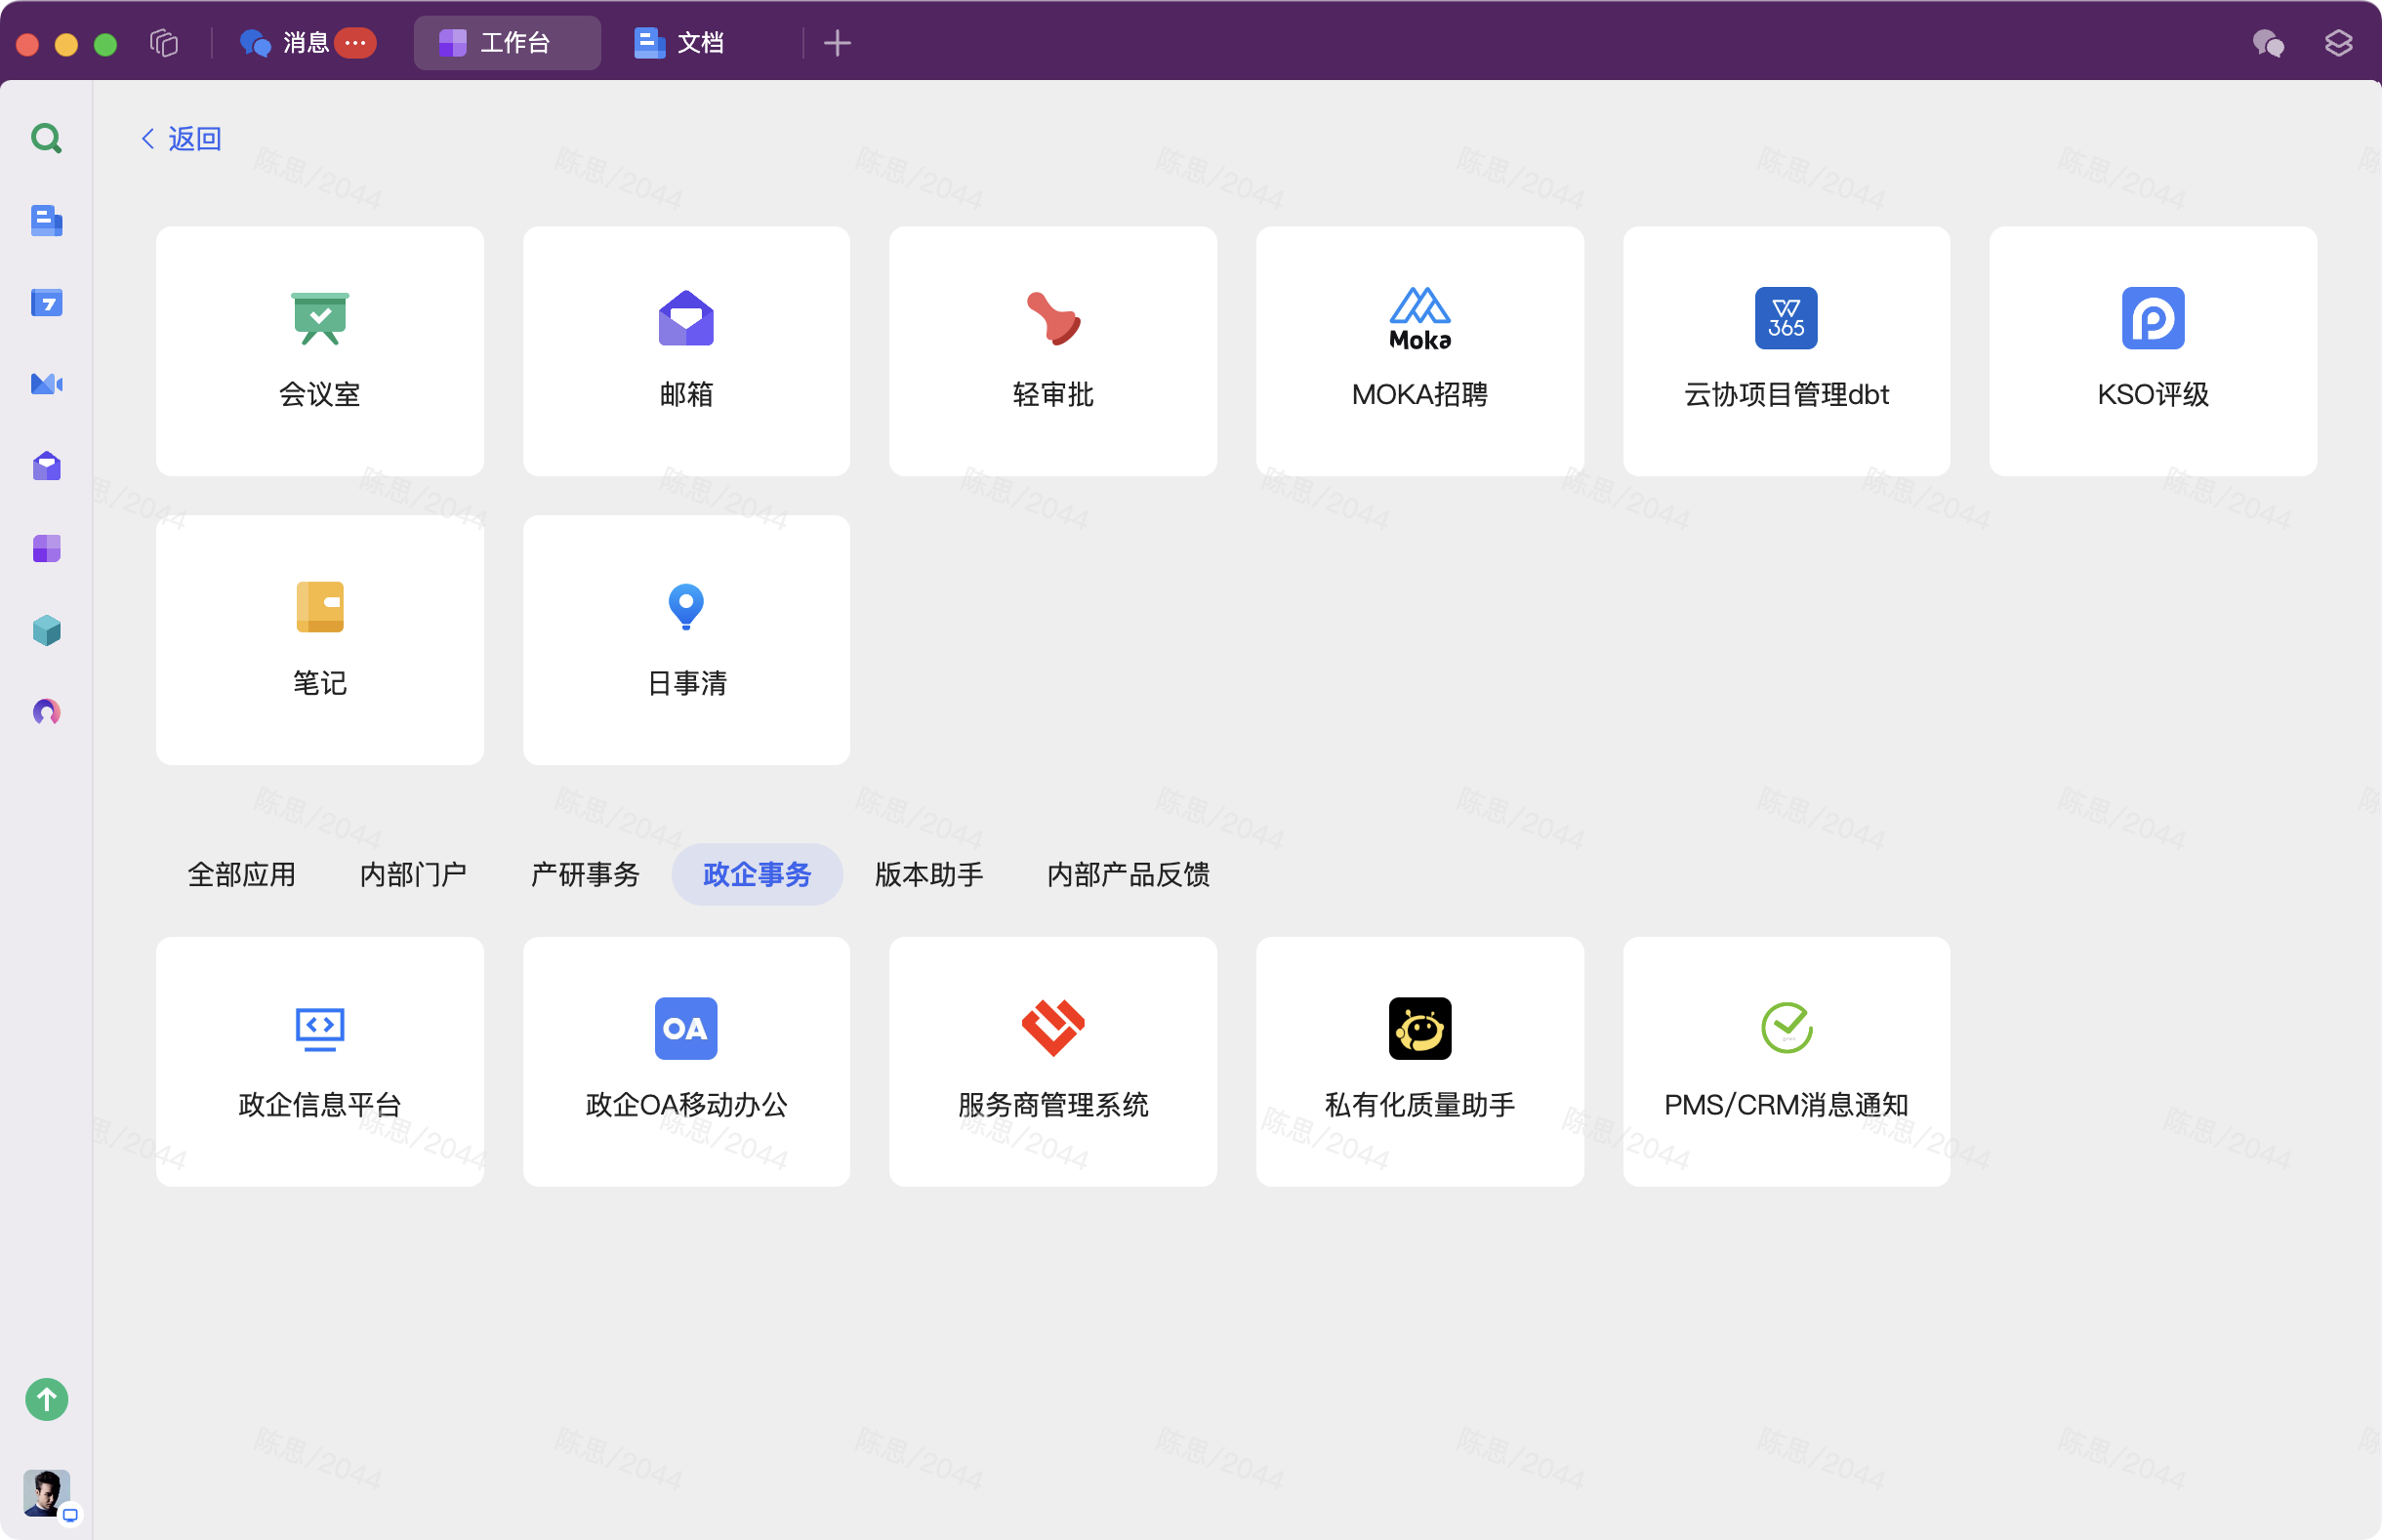Click the 返回 back link
The image size is (2382, 1540).
coord(180,138)
